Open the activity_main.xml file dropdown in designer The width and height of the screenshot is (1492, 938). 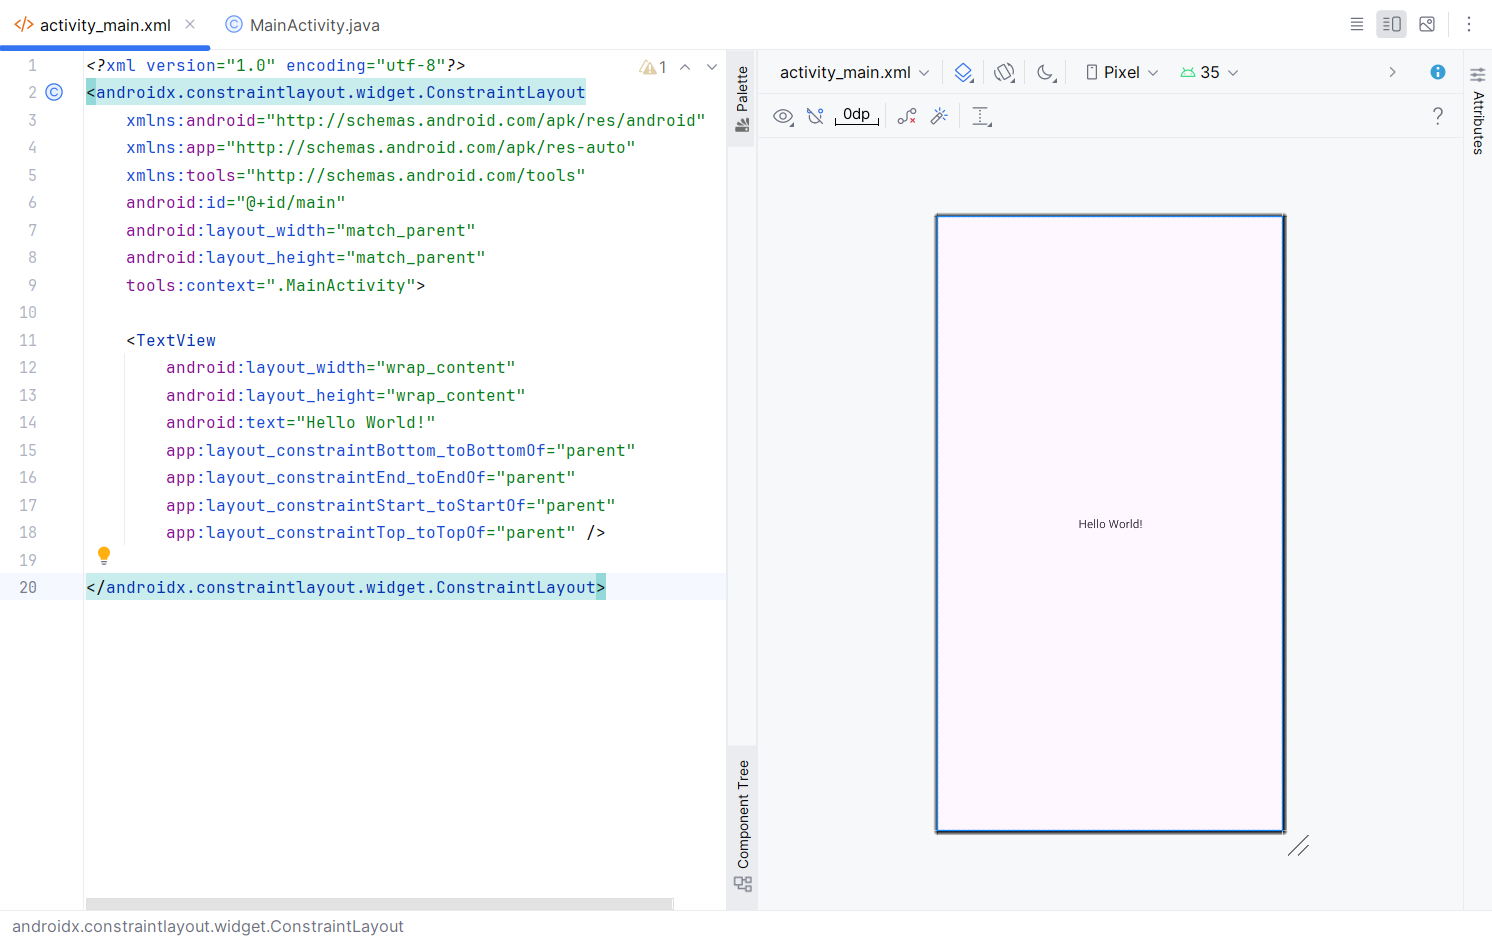(855, 72)
